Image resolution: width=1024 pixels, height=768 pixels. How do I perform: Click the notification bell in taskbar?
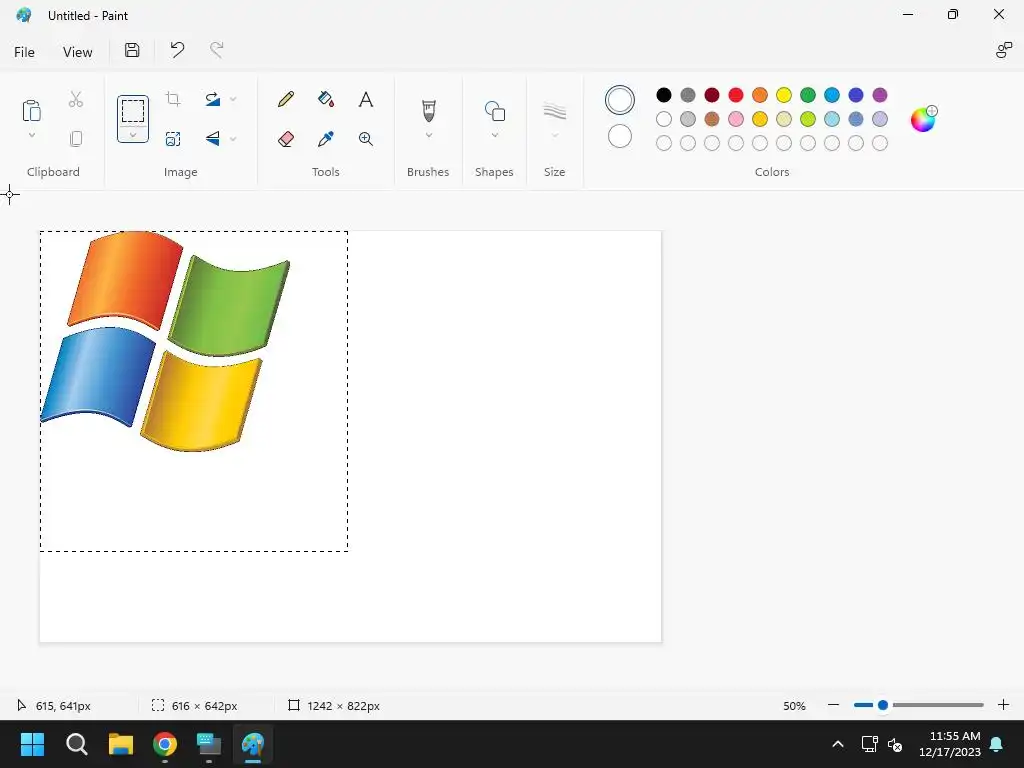(997, 744)
